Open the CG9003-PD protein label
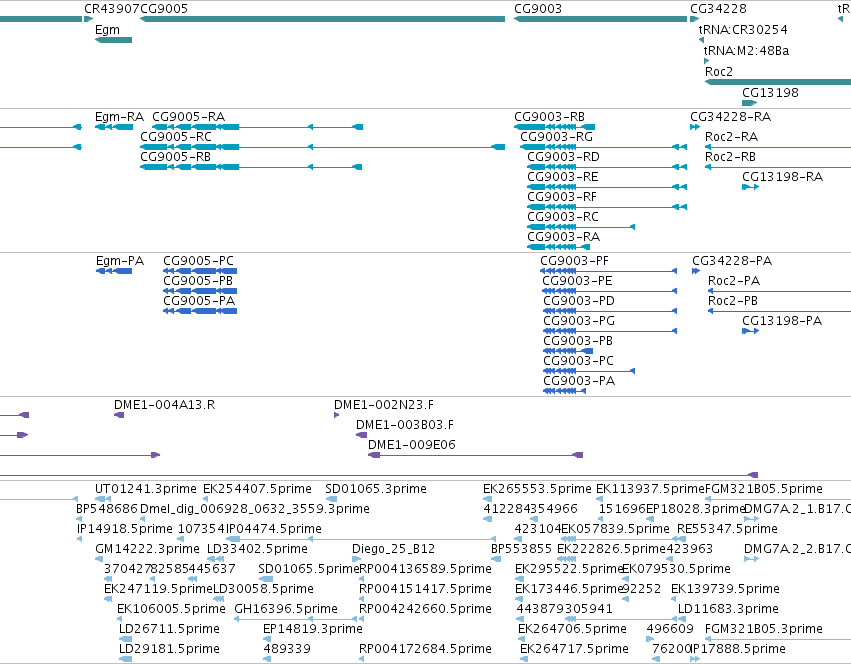Image resolution: width=851 pixels, height=664 pixels. click(579, 301)
